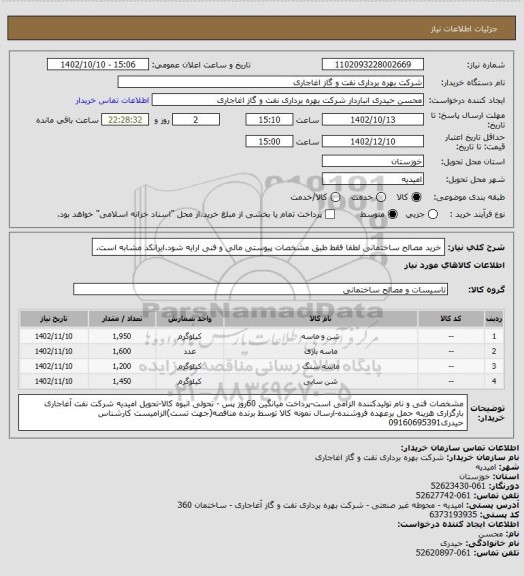Click the ردیف column header
524x576 pixels.
(494, 319)
